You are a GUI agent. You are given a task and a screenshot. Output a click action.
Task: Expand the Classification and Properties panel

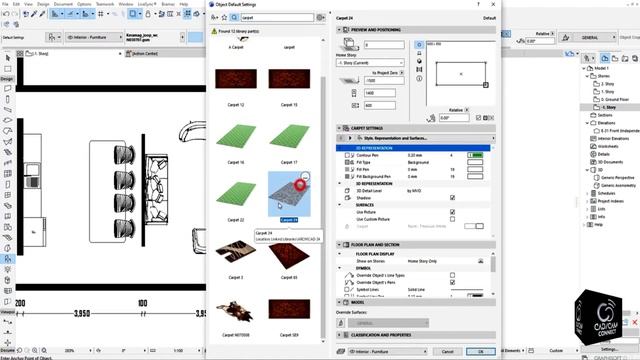339,335
